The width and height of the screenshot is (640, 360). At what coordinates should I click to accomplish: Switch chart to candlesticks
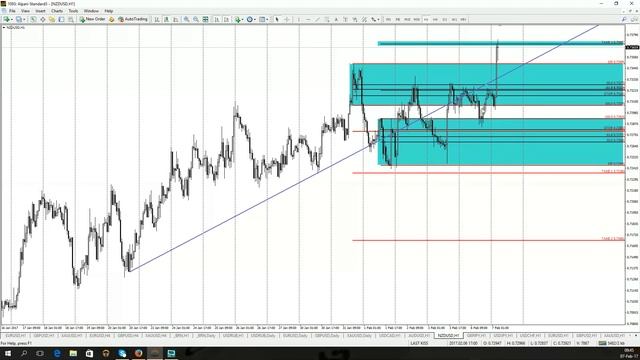(x=167, y=19)
